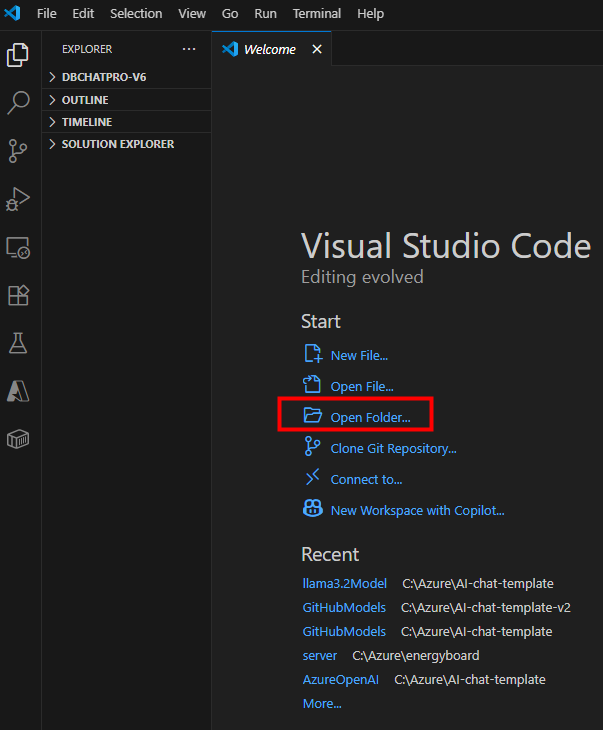Open the Help menu

coord(370,14)
